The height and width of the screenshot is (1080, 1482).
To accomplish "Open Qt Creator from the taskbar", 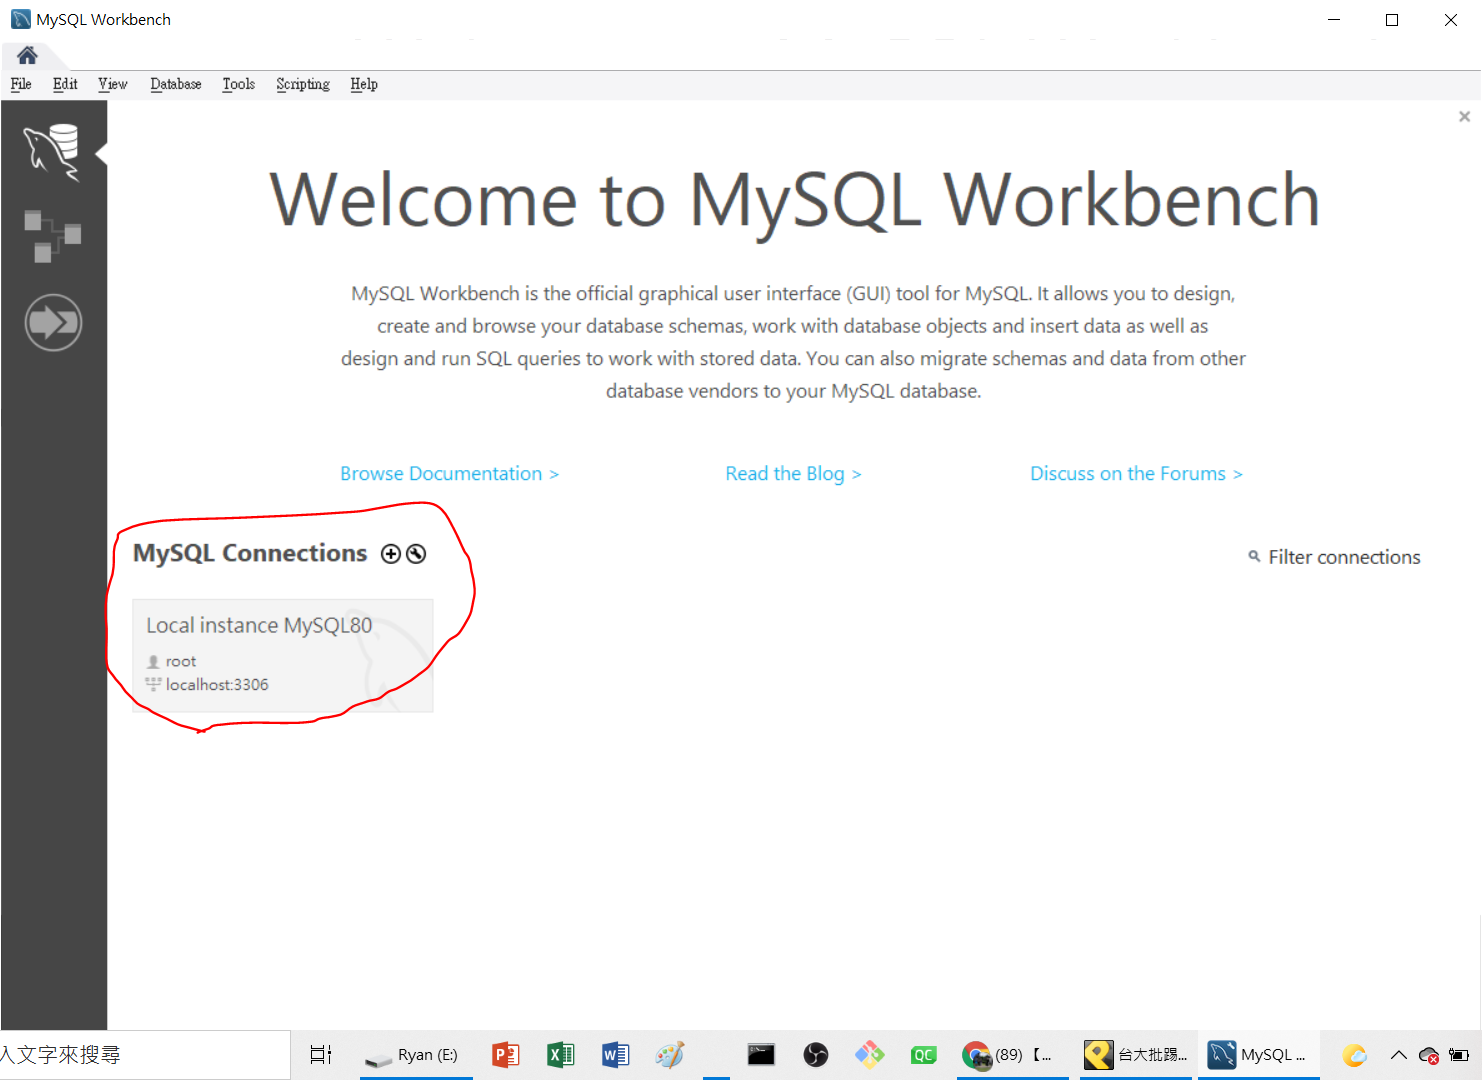I will pos(923,1055).
